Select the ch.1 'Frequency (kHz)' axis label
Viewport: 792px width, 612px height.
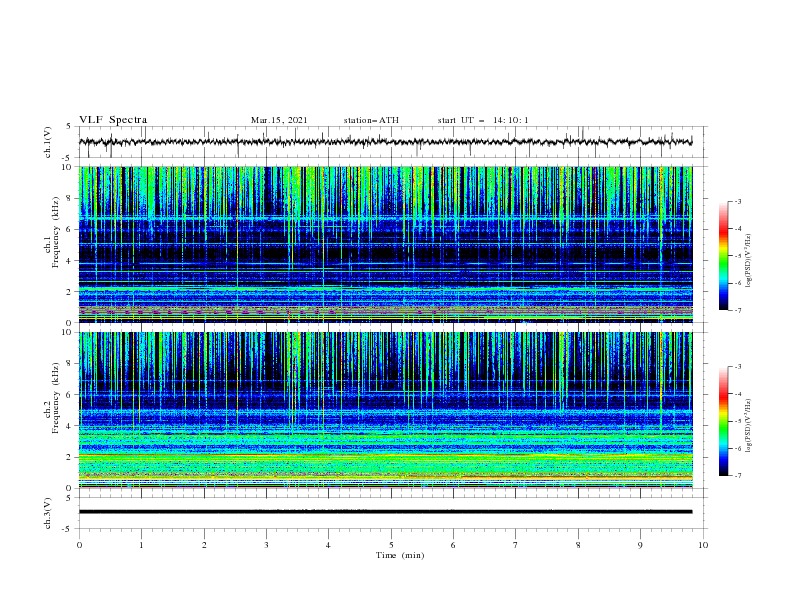[x=56, y=233]
